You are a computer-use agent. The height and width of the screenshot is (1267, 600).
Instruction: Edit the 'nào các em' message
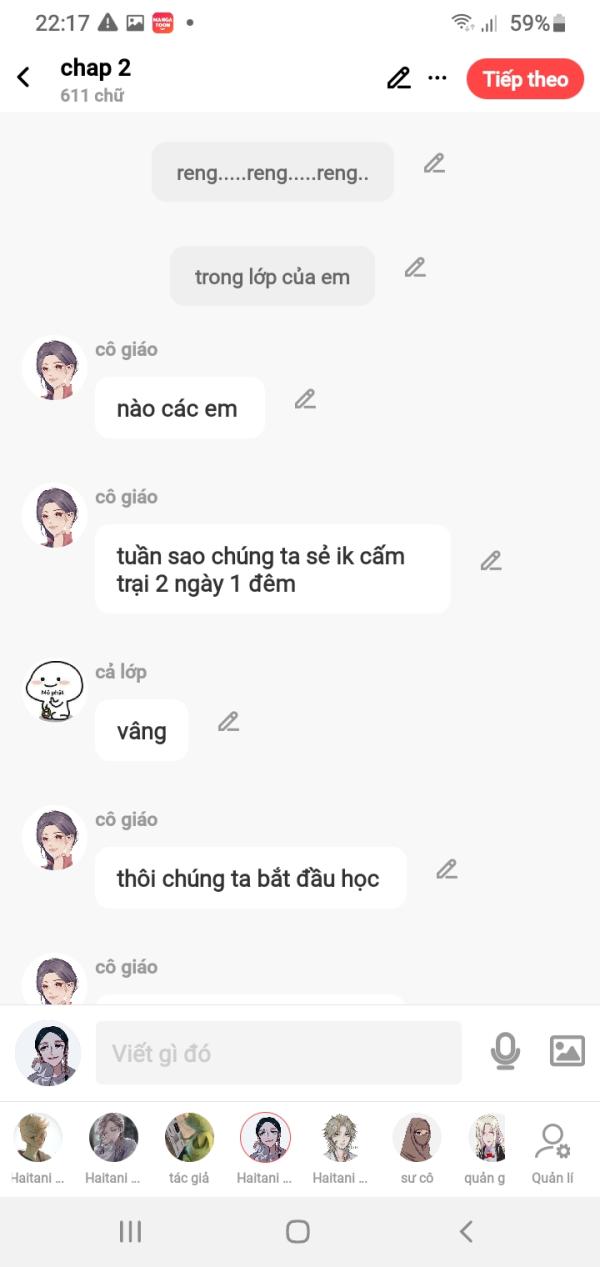click(305, 399)
